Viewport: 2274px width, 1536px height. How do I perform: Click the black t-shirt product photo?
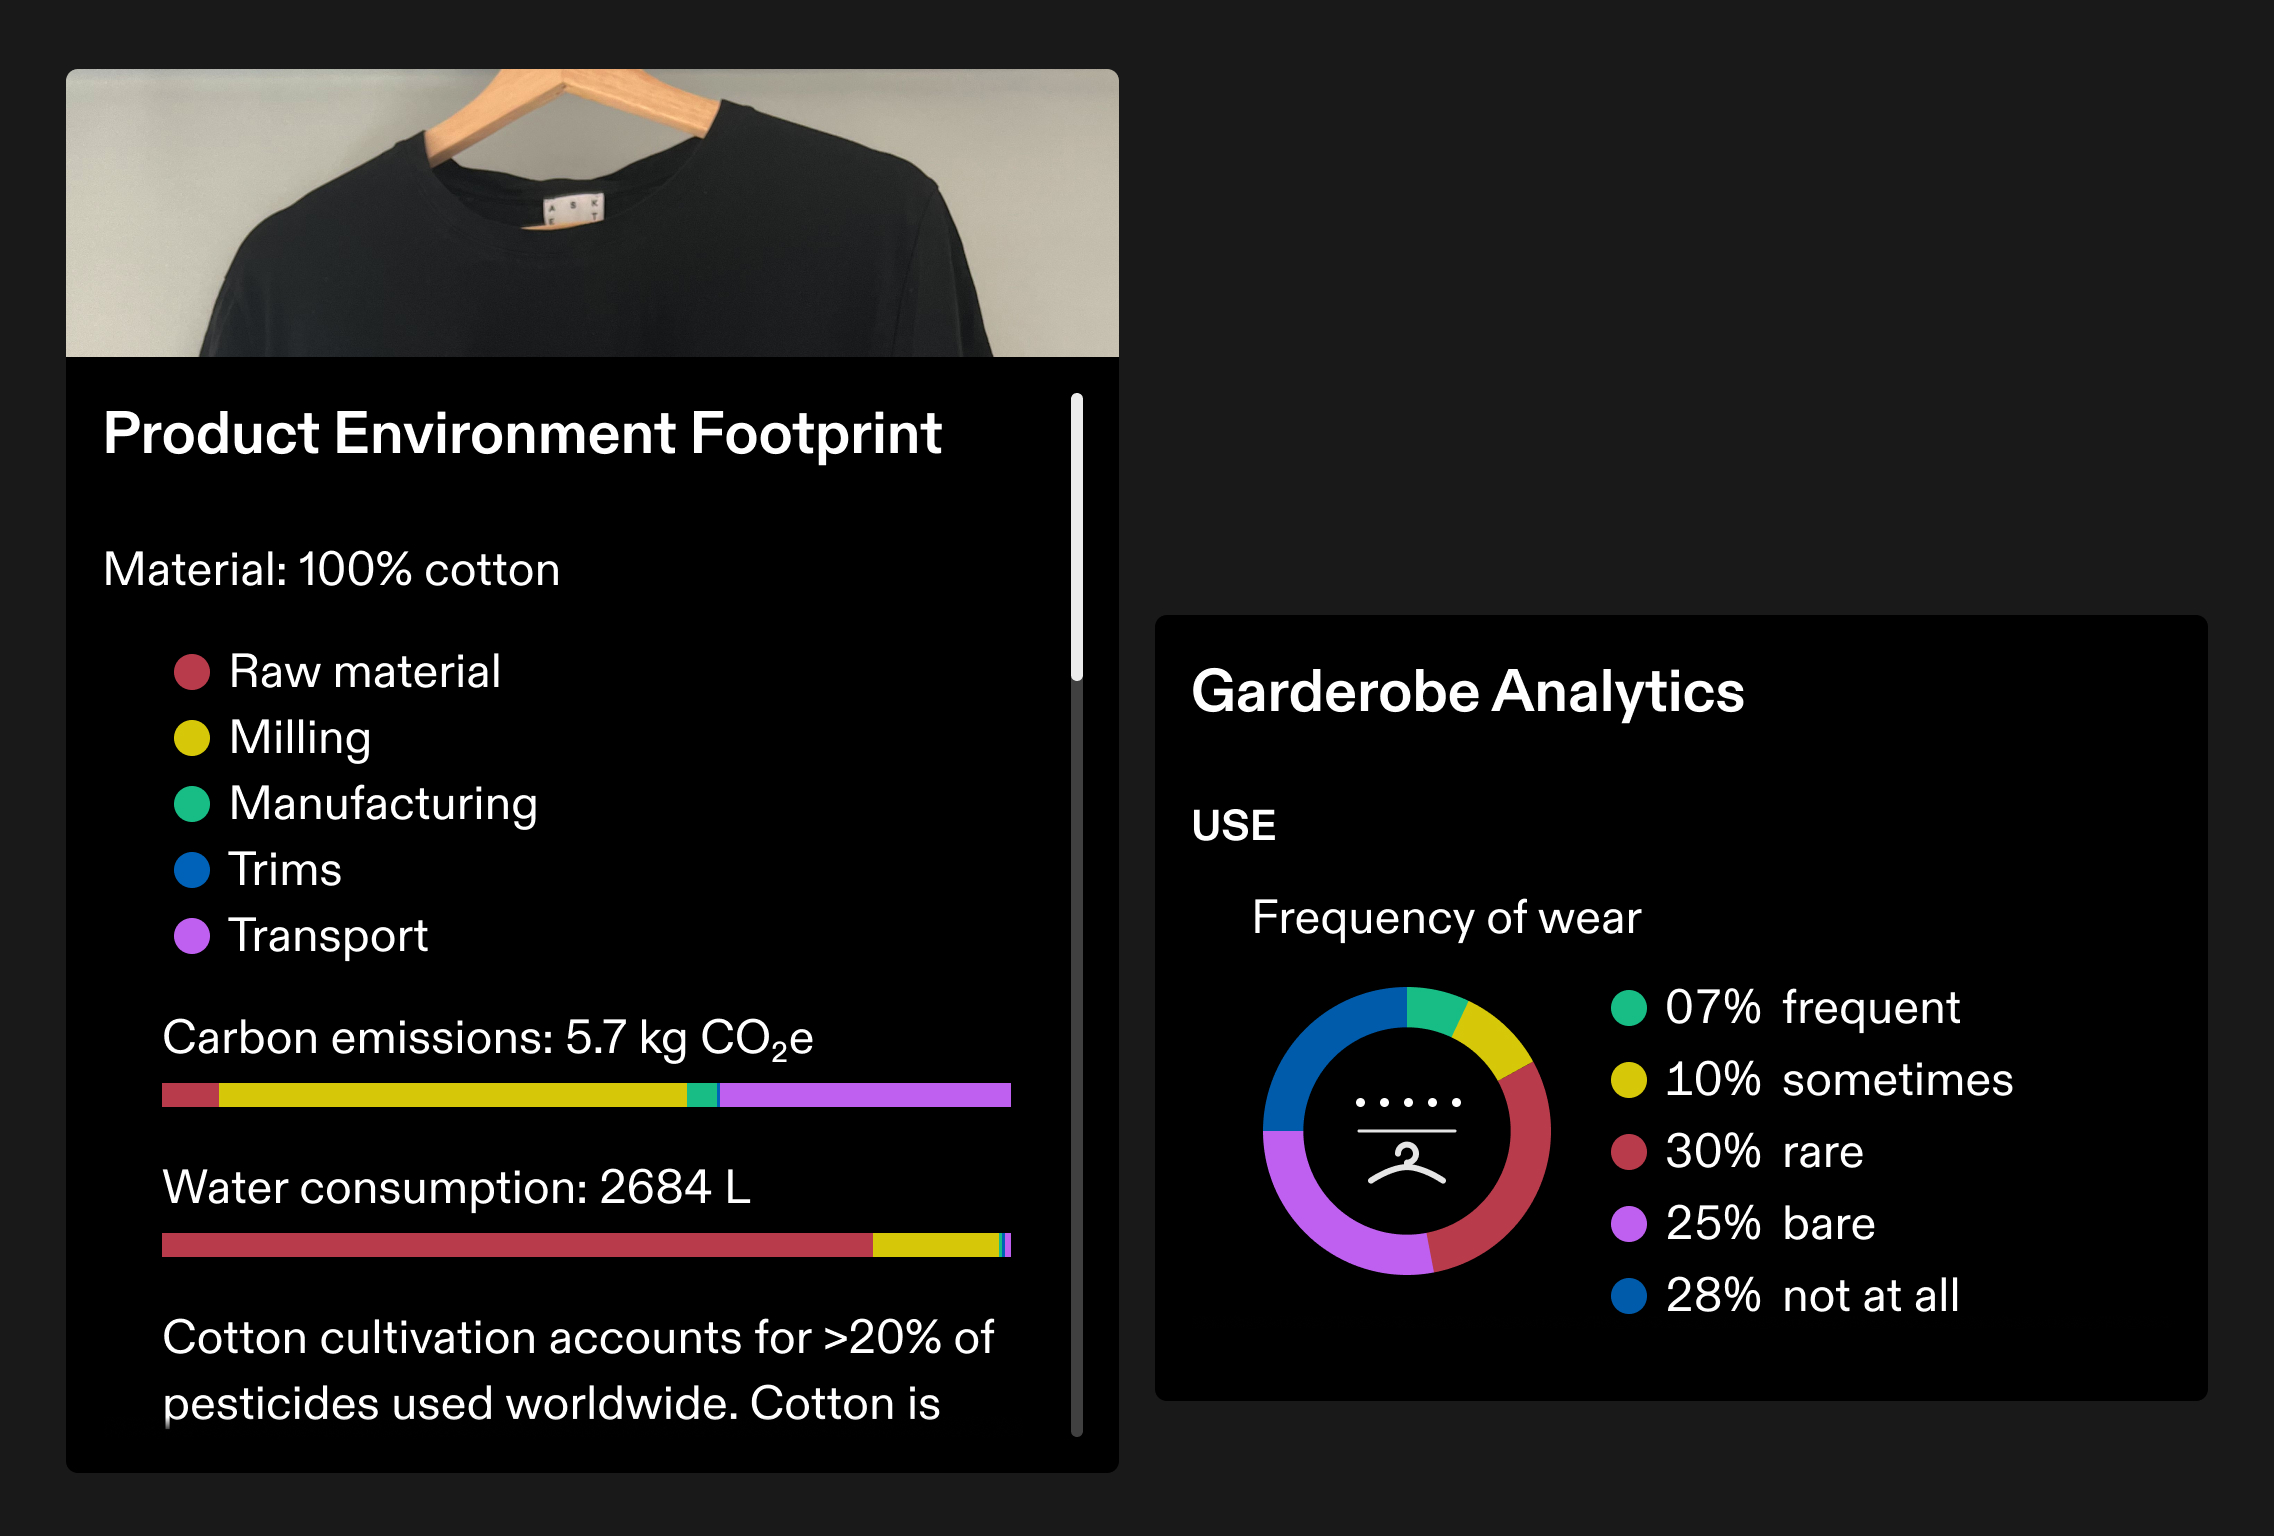592,213
